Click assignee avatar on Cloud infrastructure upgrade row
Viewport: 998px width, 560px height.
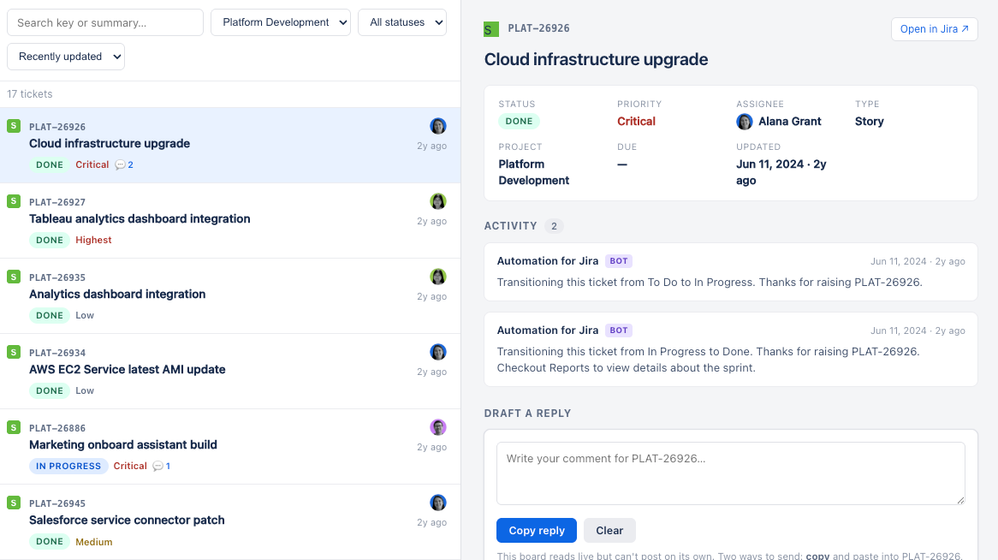[x=438, y=126]
